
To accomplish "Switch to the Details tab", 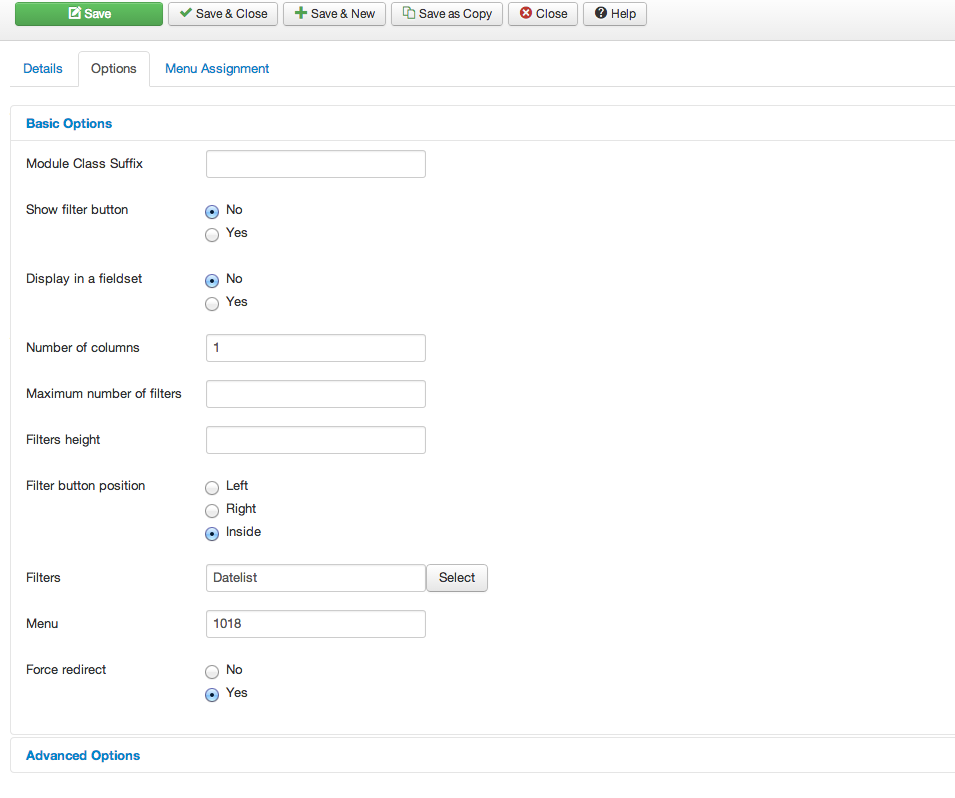I will point(43,69).
